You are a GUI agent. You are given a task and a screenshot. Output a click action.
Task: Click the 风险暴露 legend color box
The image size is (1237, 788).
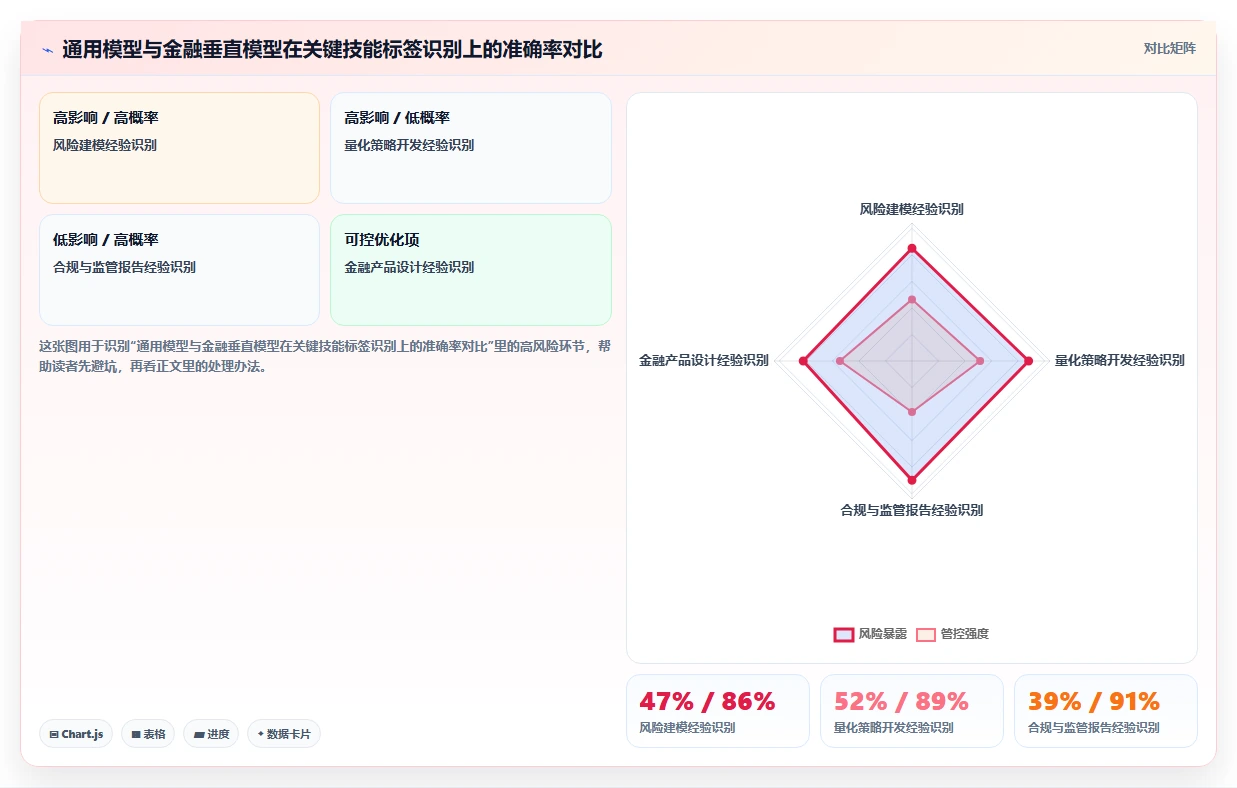pyautogui.click(x=844, y=634)
